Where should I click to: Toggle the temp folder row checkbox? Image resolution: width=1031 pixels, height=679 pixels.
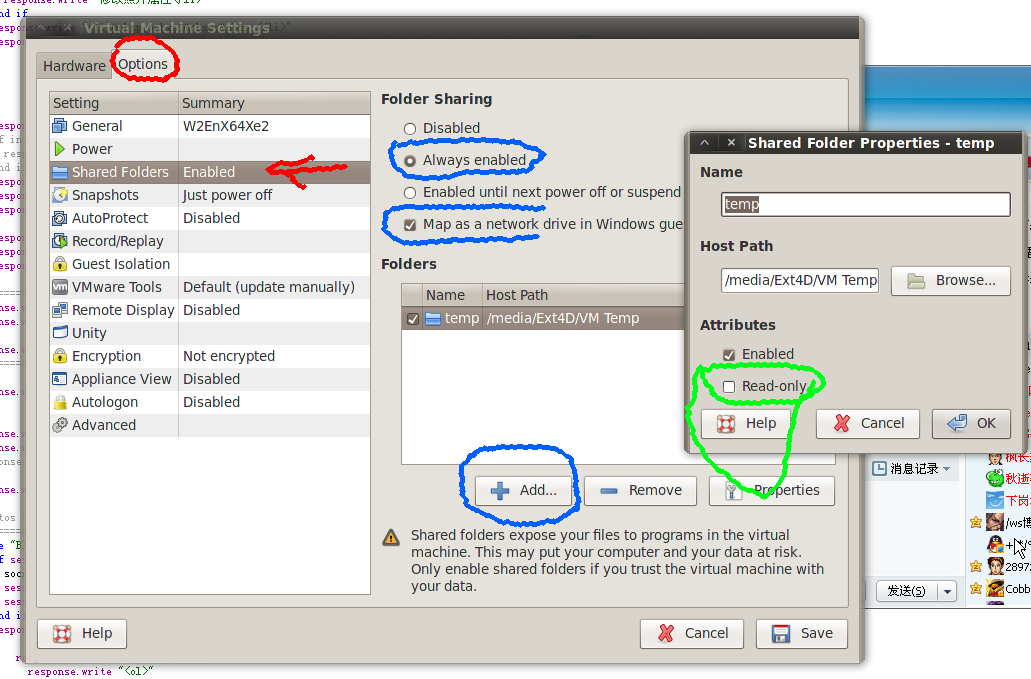click(x=413, y=319)
